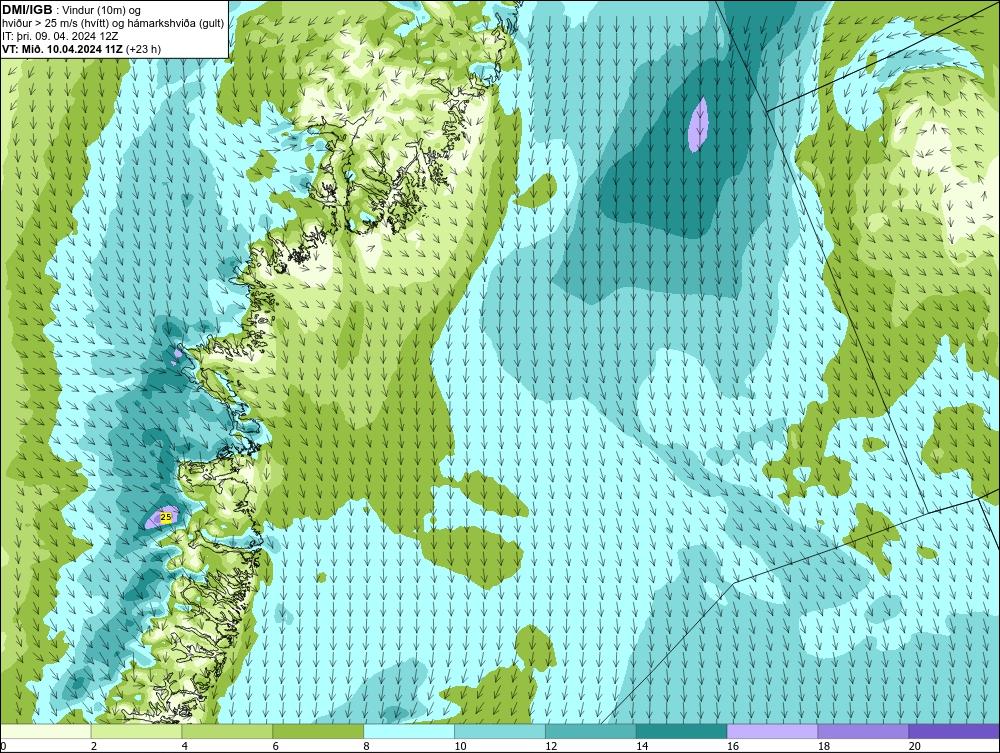The width and height of the screenshot is (1000, 753).
Task: Select the 10–12 turquoise legend swatch
Action: click(x=500, y=731)
